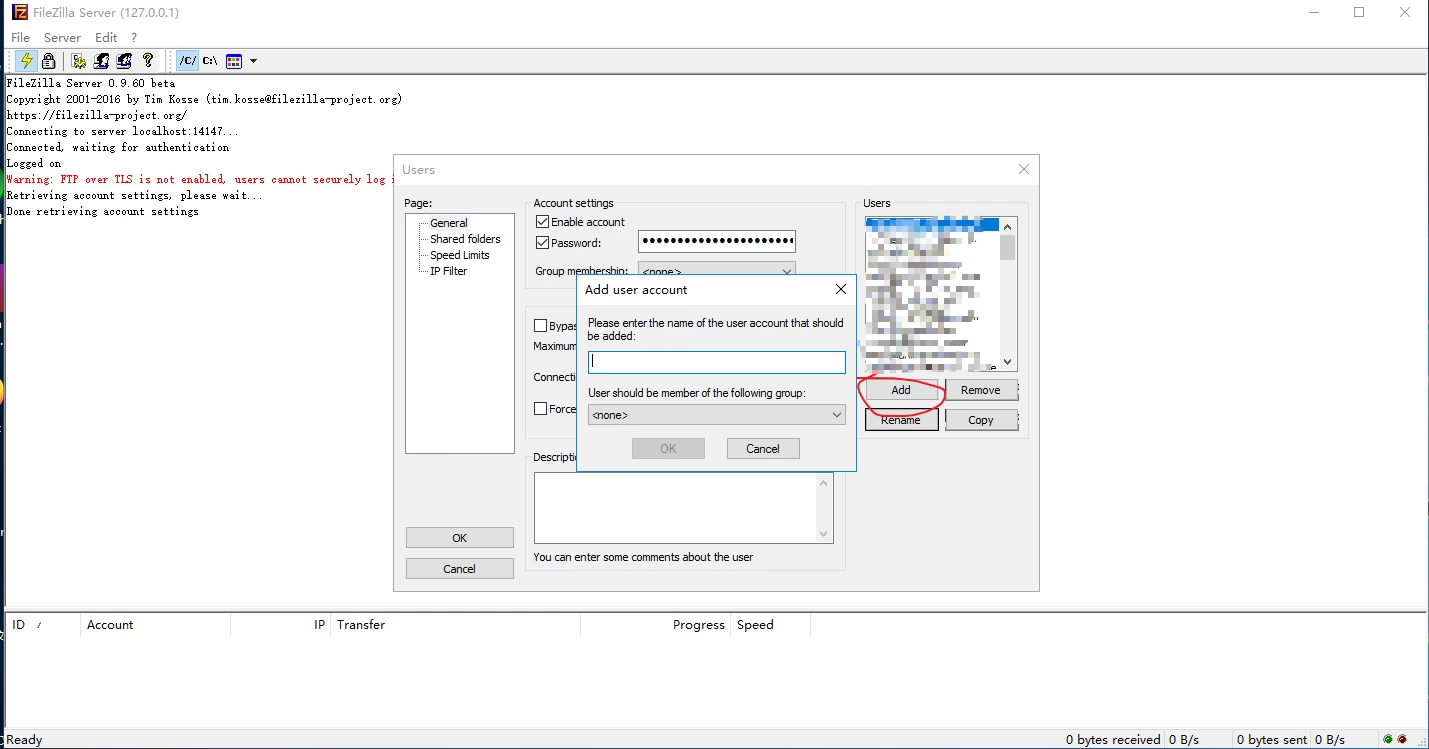Image resolution: width=1429 pixels, height=749 pixels.
Task: Open the Server menu
Action: [62, 37]
